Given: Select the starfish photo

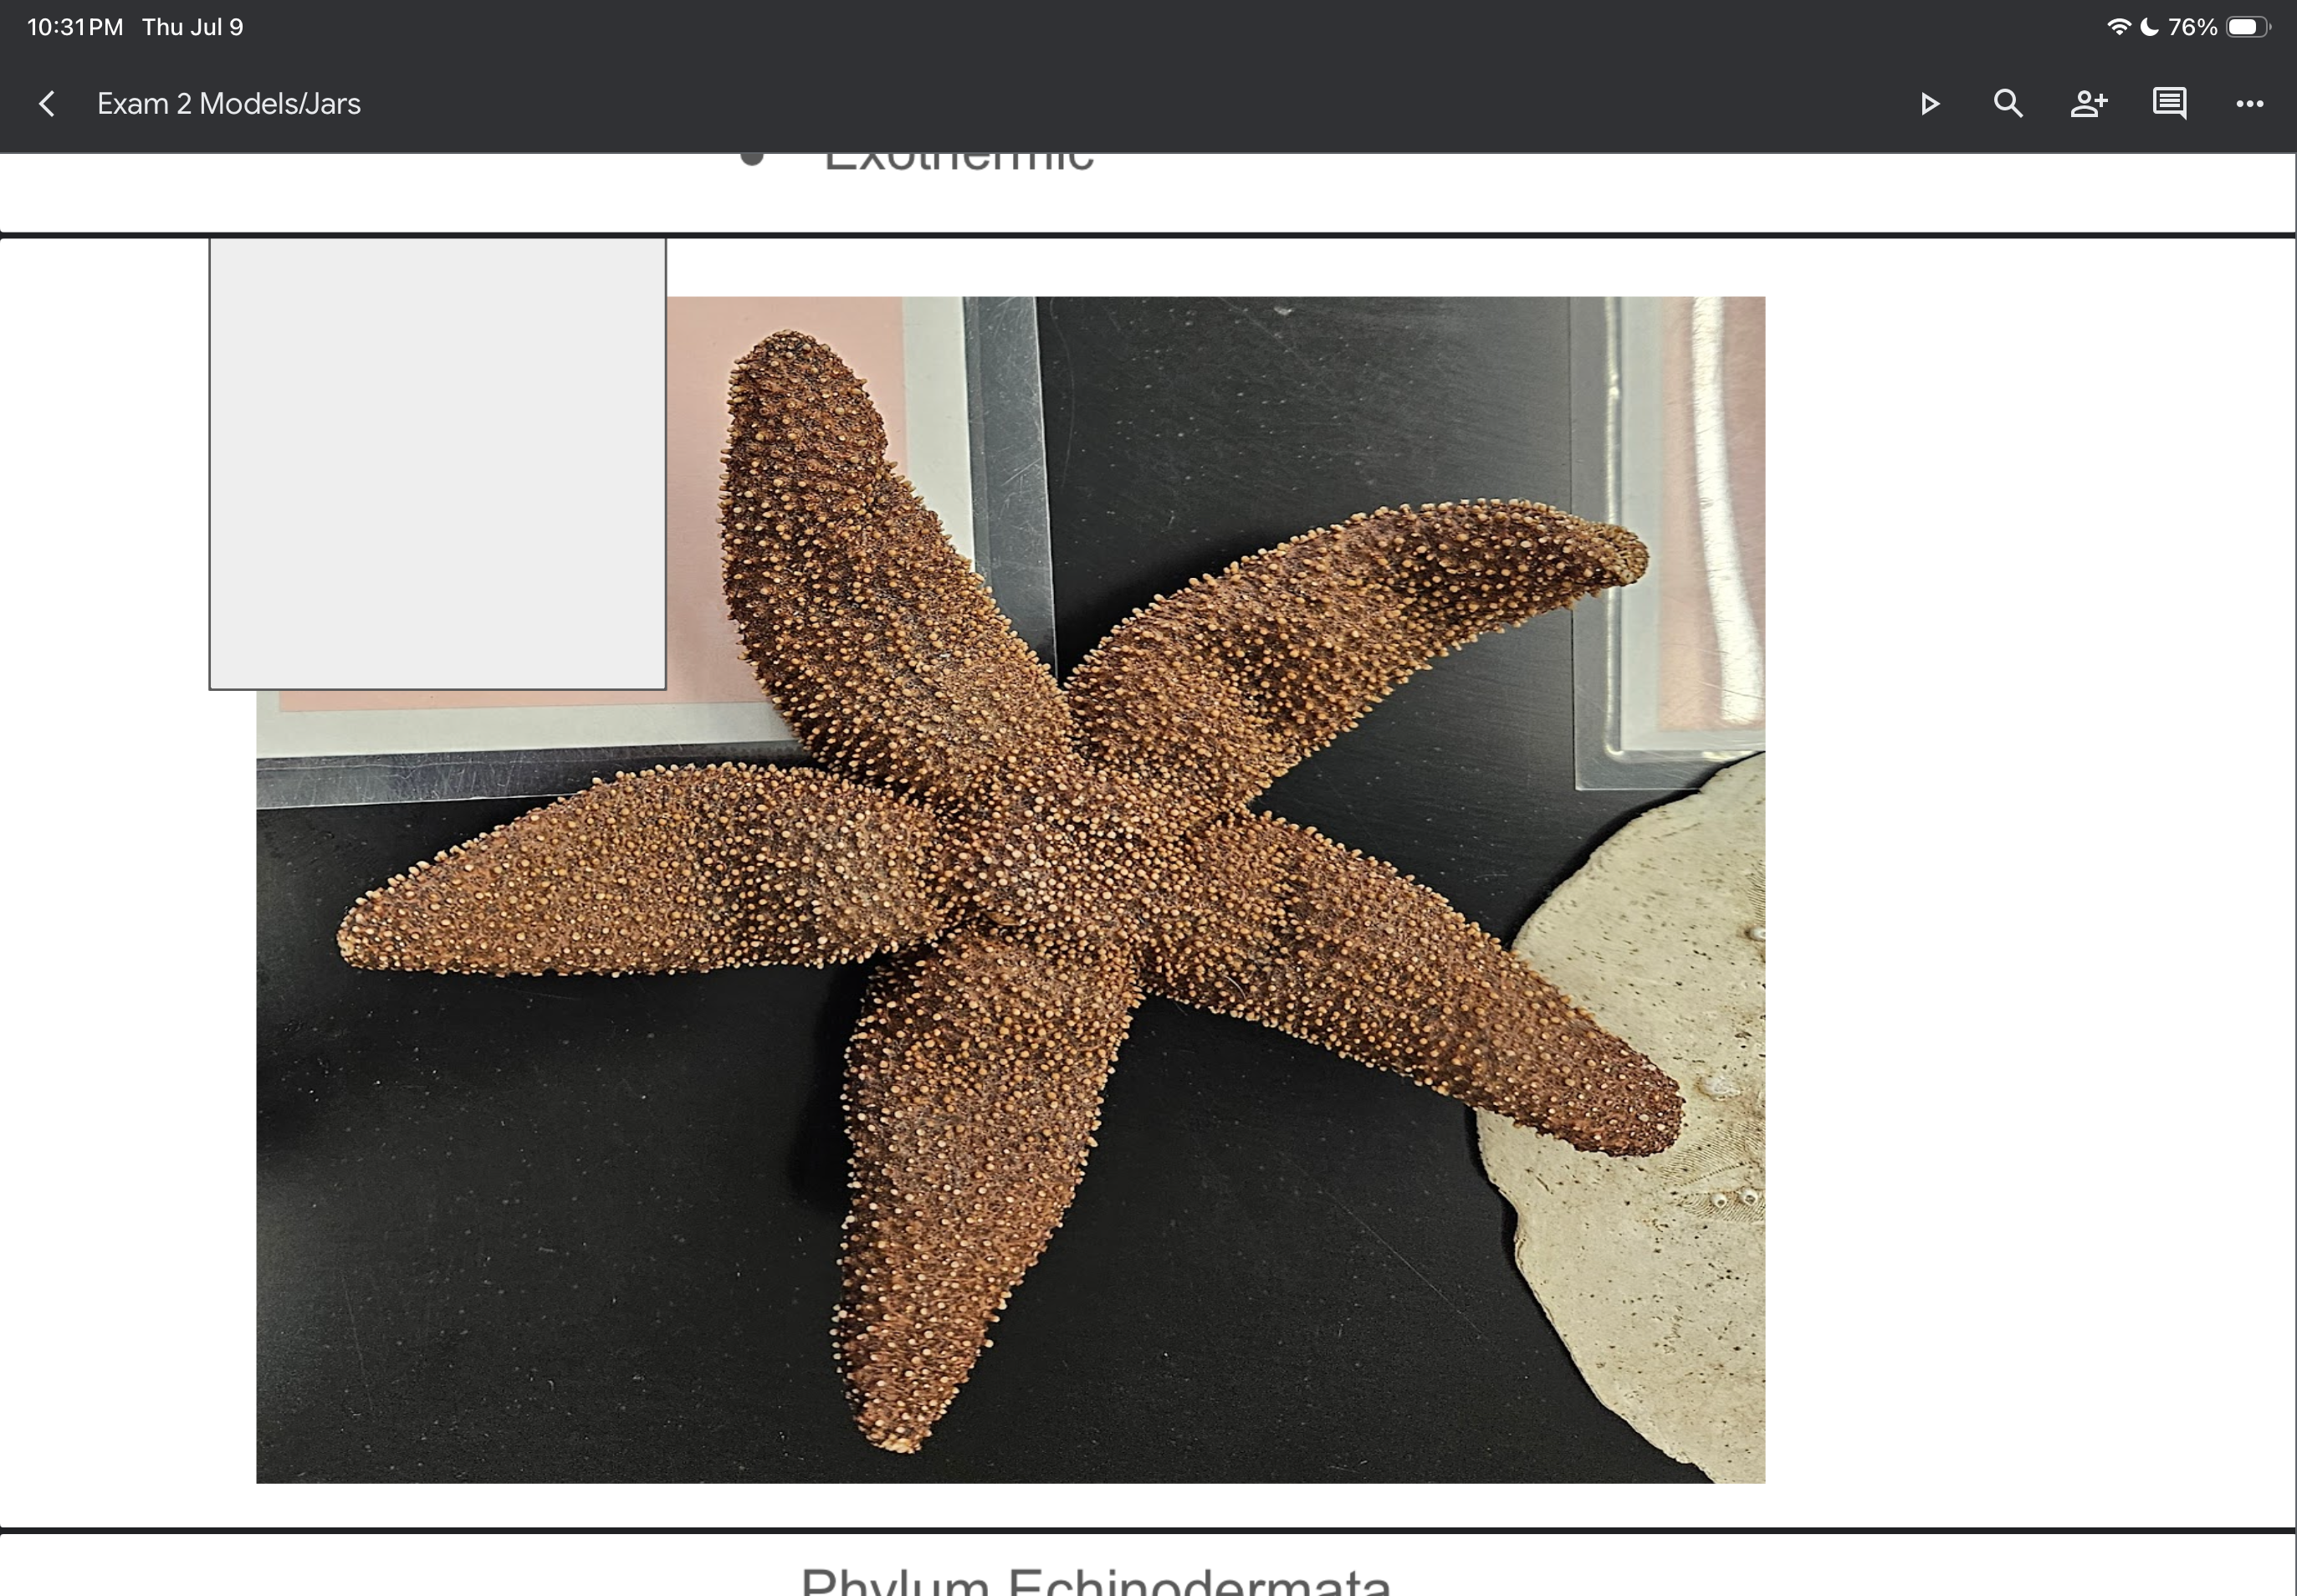Looking at the screenshot, I should pos(1010,889).
